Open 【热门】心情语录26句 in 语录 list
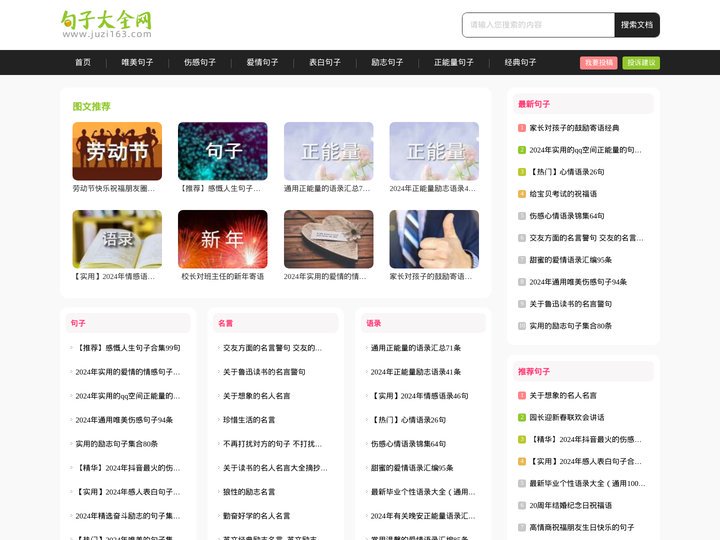 (408, 420)
